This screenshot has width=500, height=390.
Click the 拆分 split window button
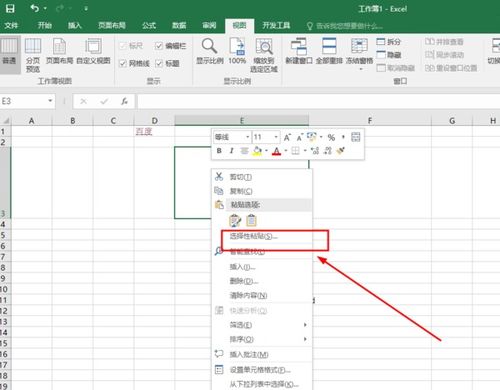point(389,42)
